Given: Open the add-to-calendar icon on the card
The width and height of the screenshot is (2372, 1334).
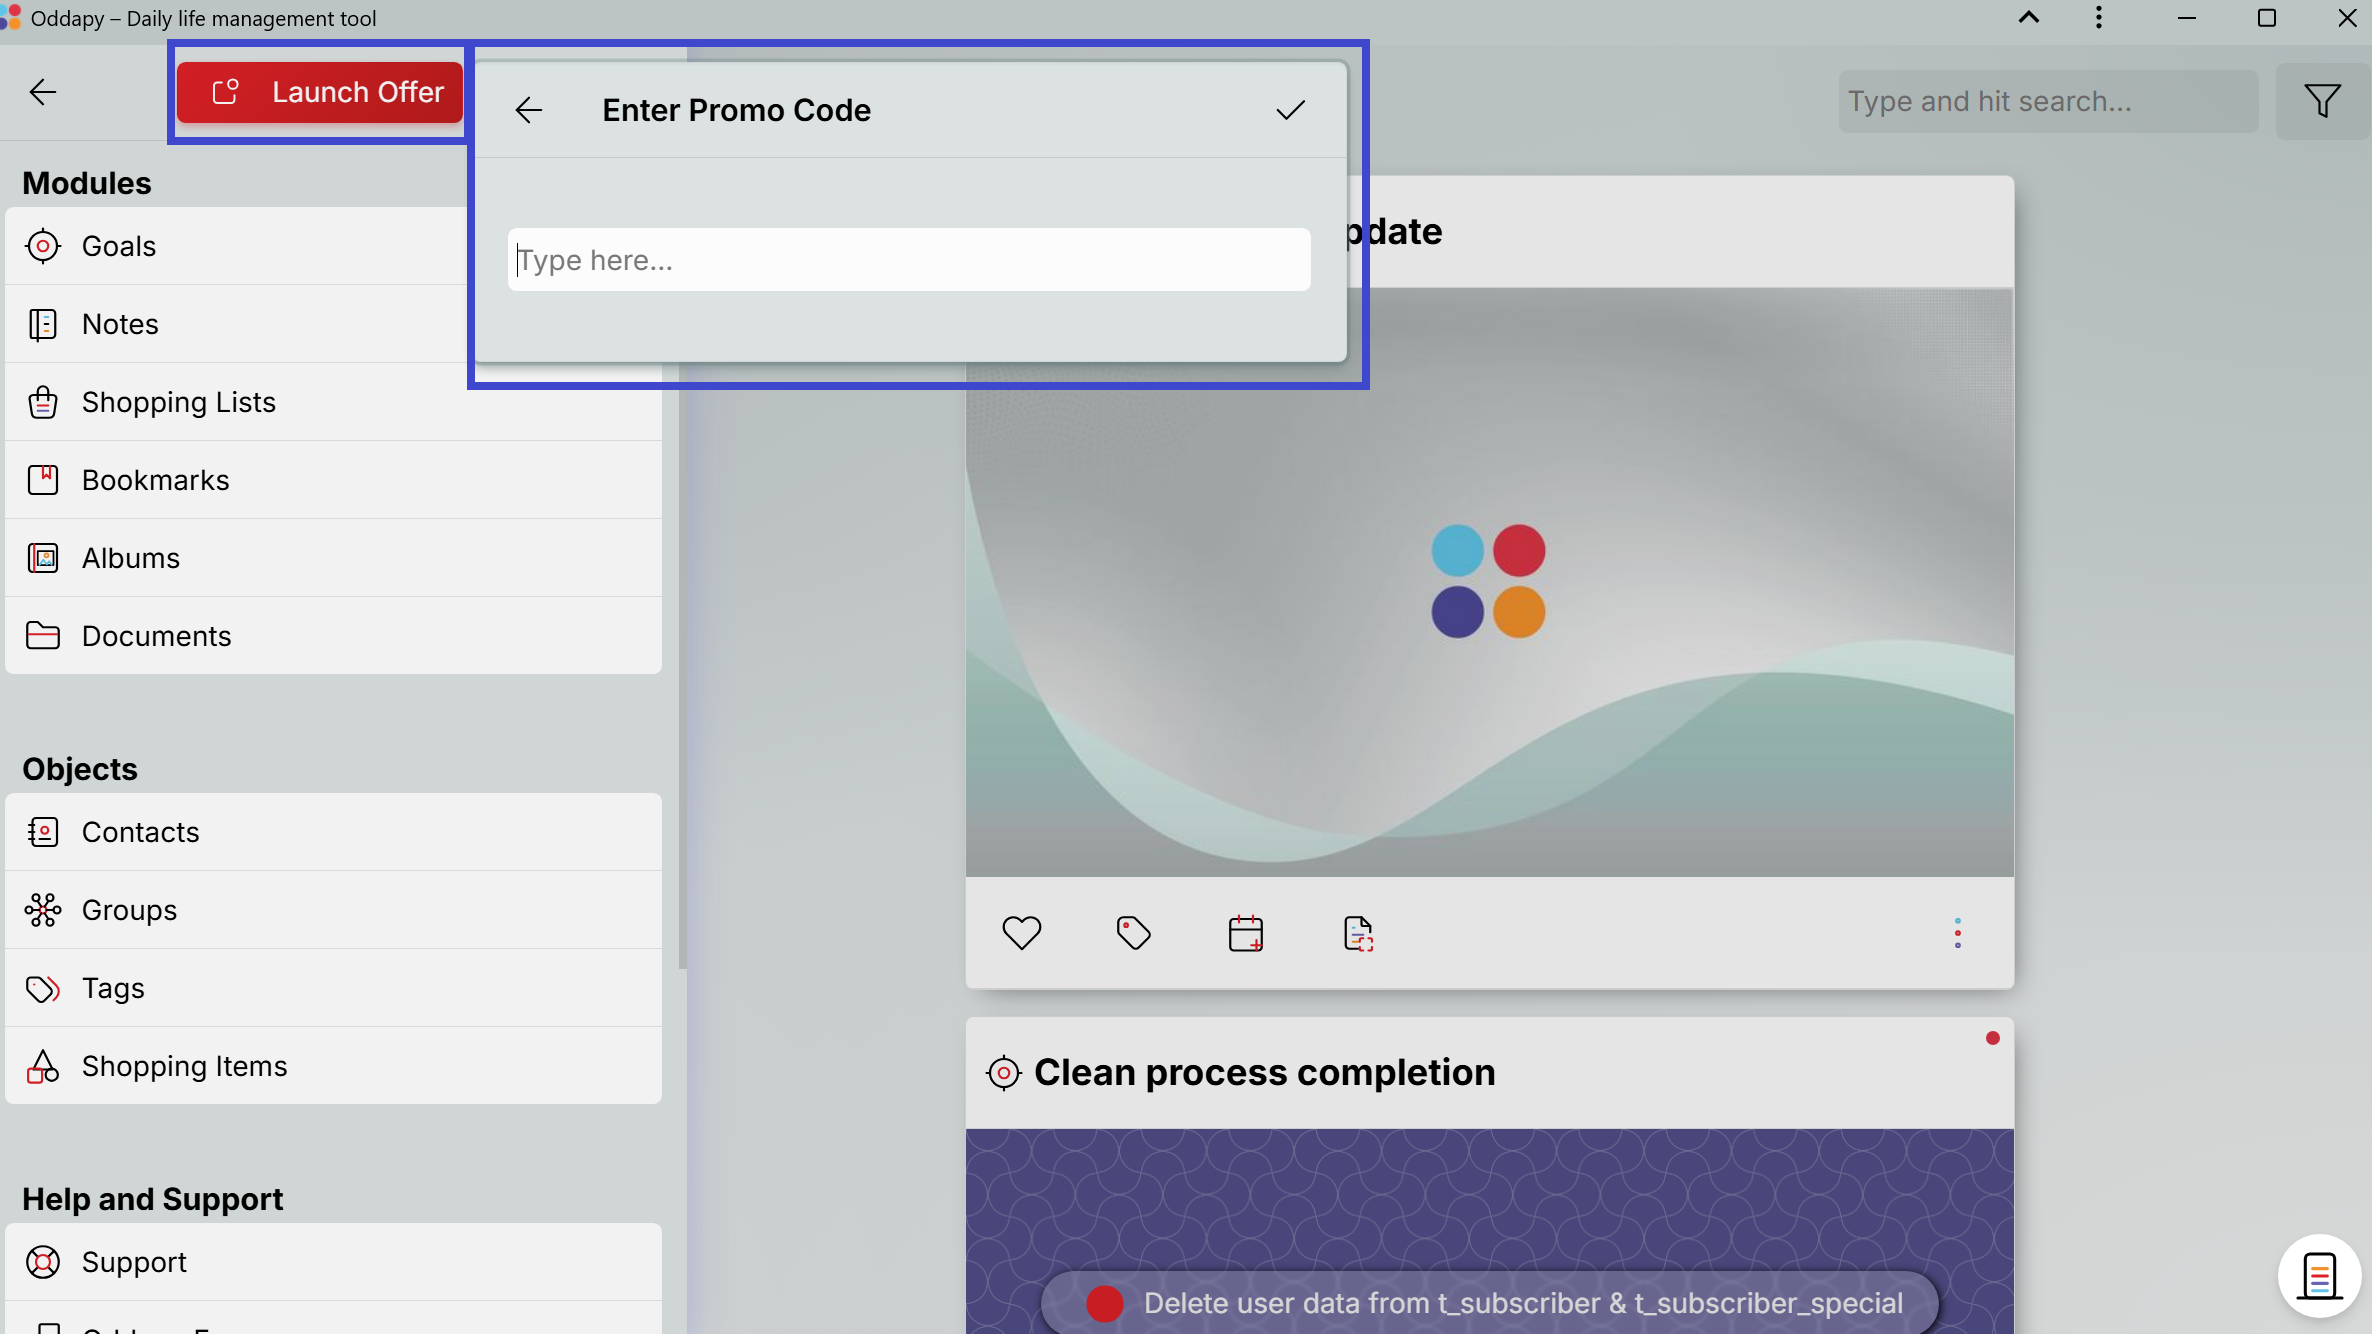Looking at the screenshot, I should pyautogui.click(x=1246, y=933).
